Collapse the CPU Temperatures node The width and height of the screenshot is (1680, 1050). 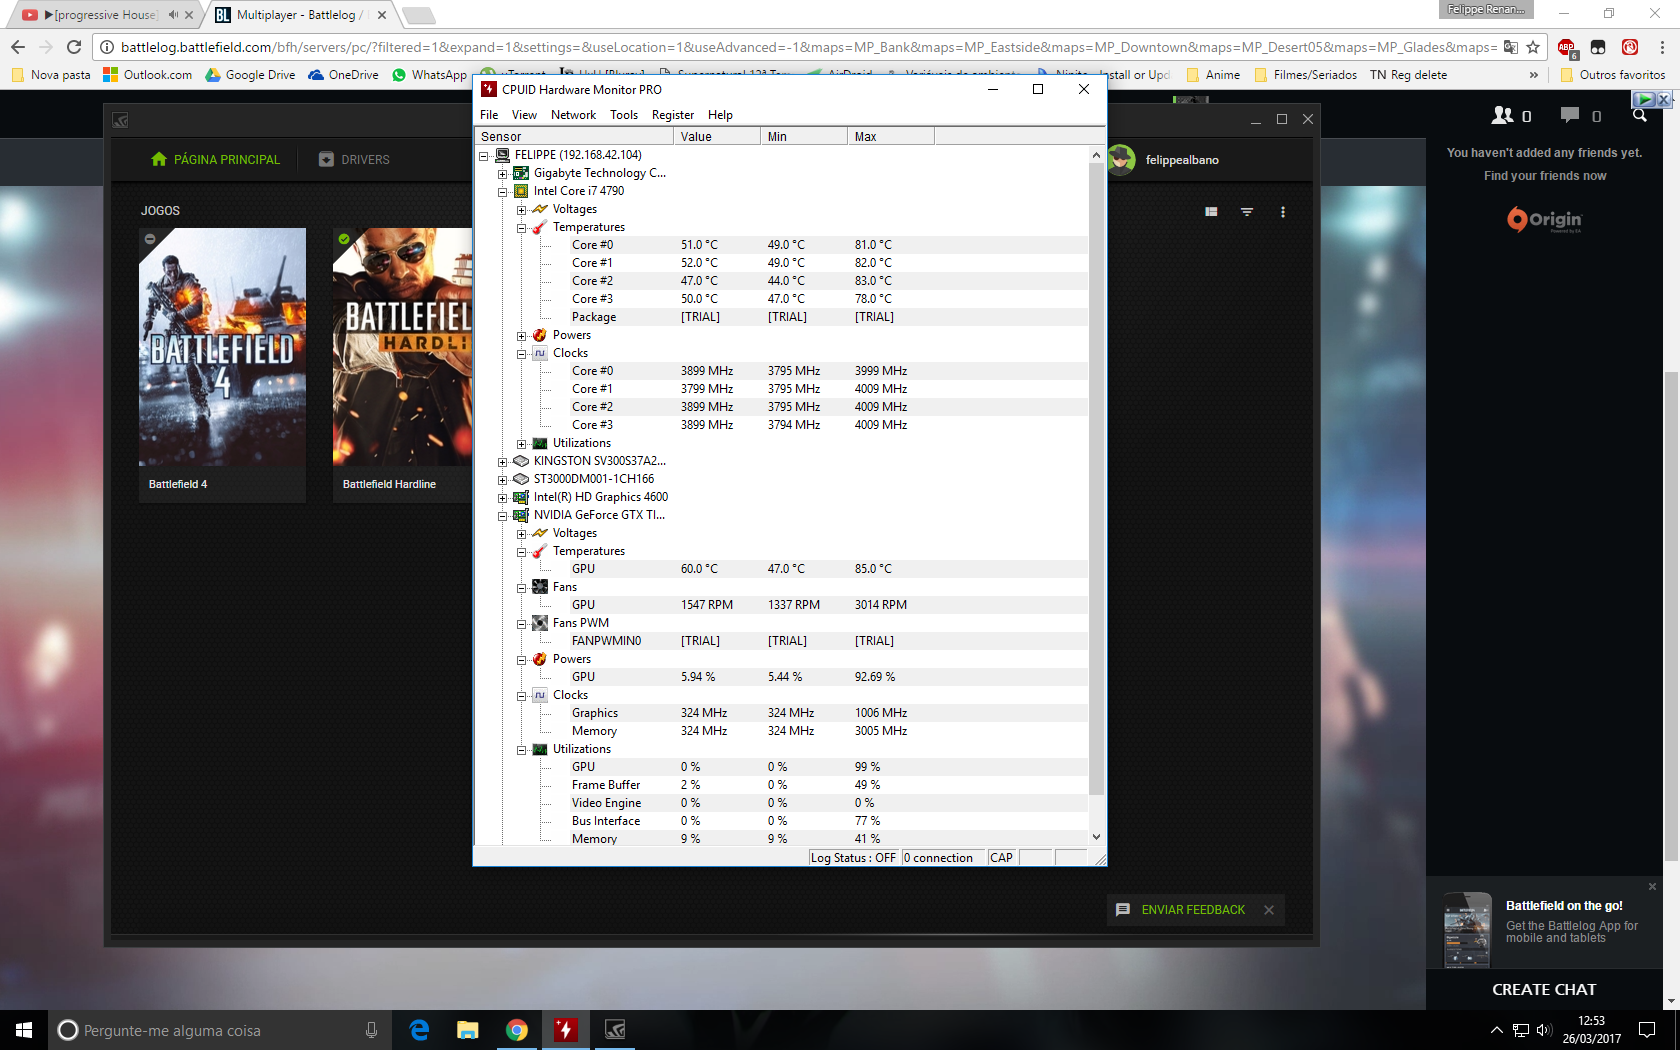[522, 228]
